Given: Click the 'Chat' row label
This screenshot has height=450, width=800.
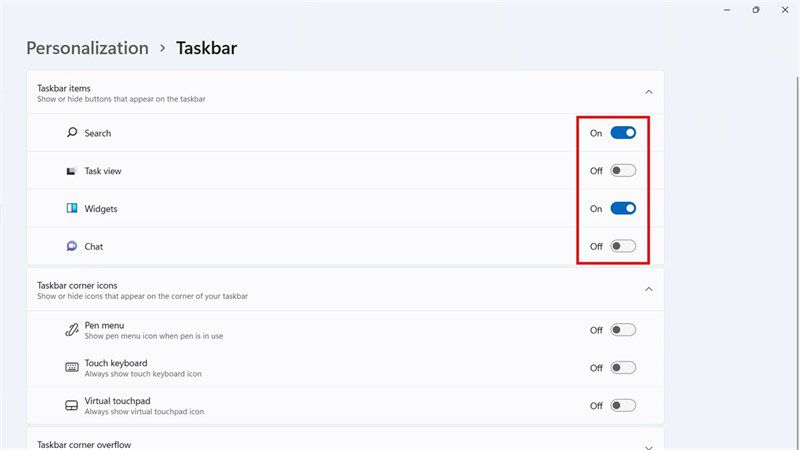Looking at the screenshot, I should click(x=94, y=246).
